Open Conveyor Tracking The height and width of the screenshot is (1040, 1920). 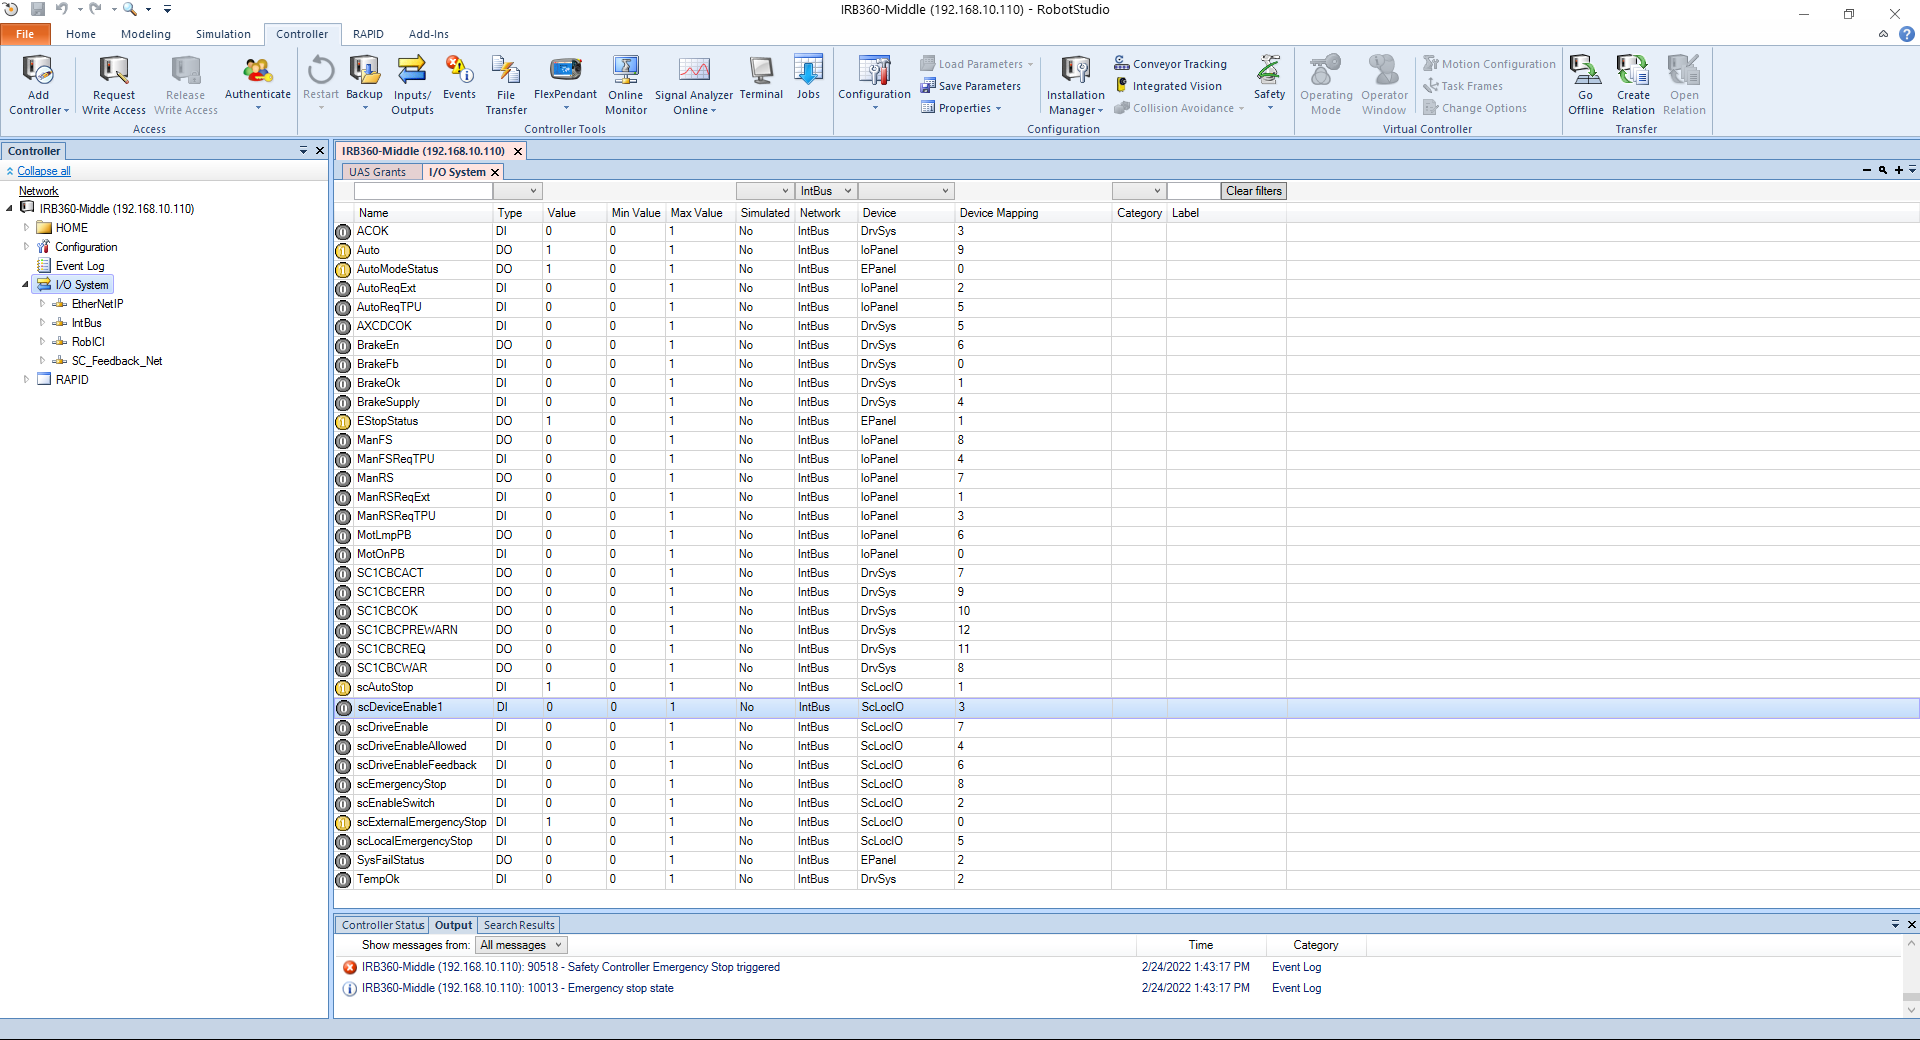[1171, 64]
